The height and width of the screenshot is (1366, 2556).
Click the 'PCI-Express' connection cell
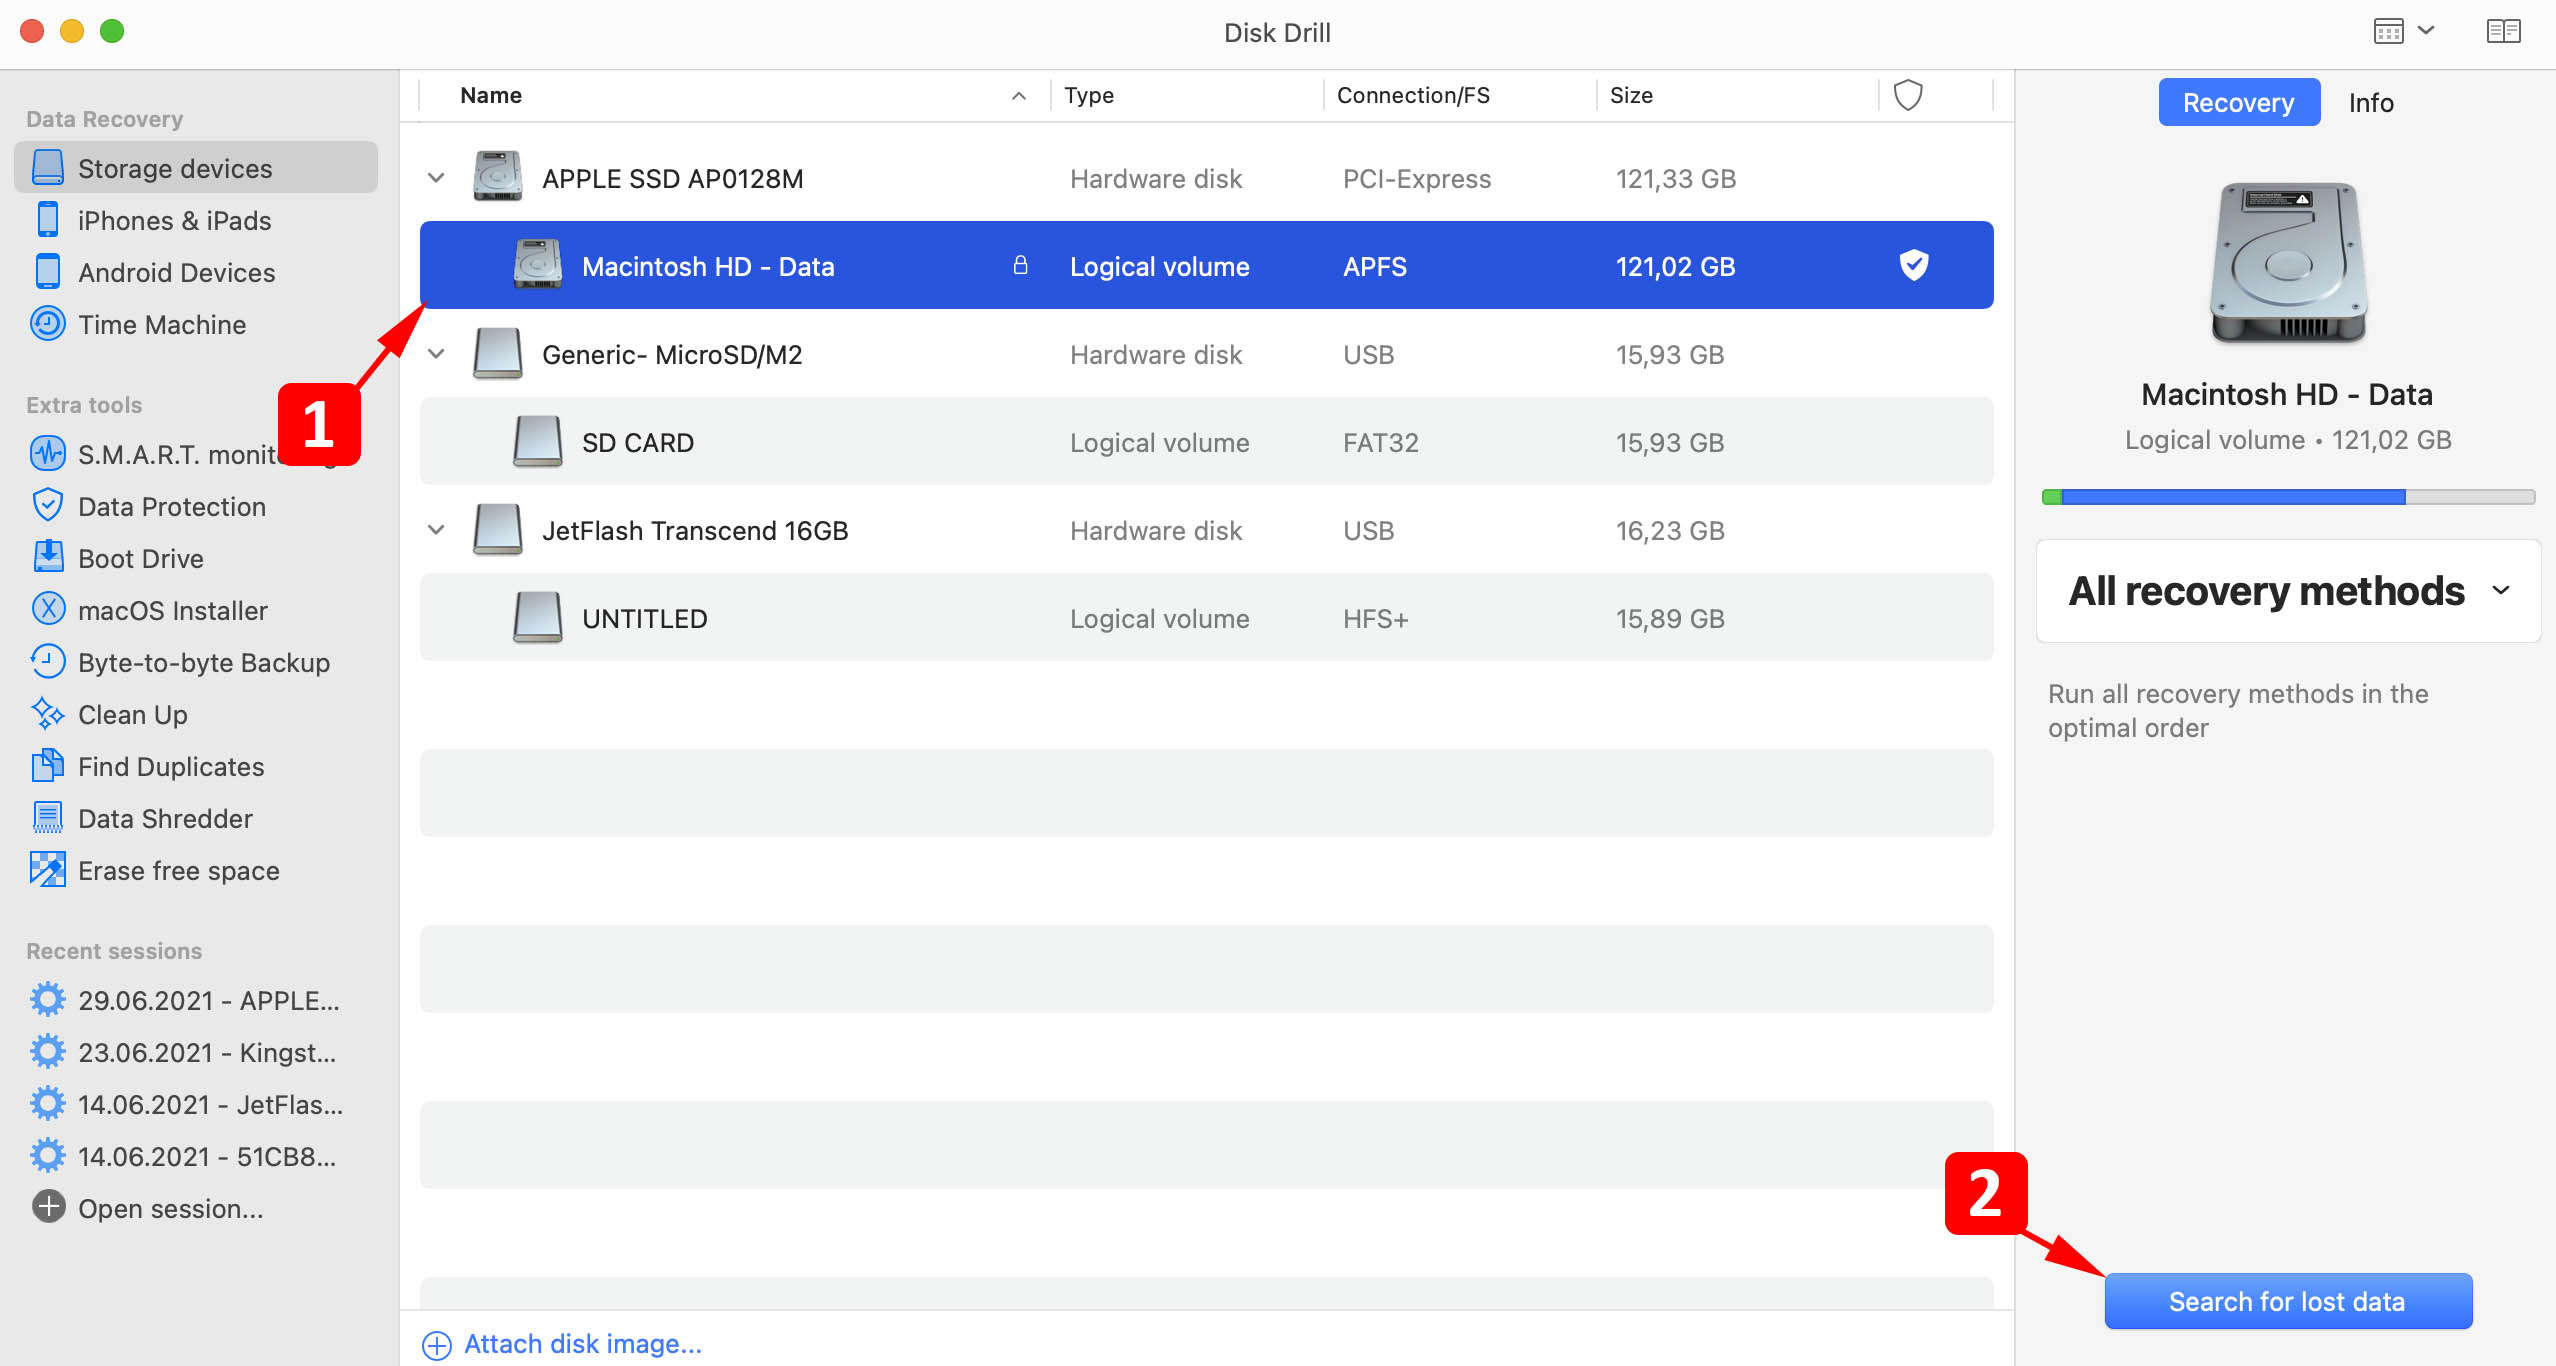click(x=1416, y=178)
